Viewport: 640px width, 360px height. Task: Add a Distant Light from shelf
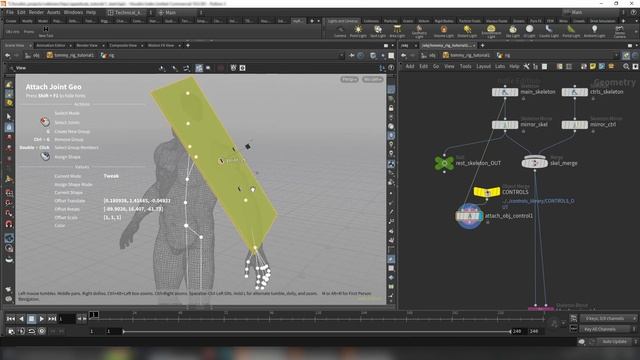point(467,31)
